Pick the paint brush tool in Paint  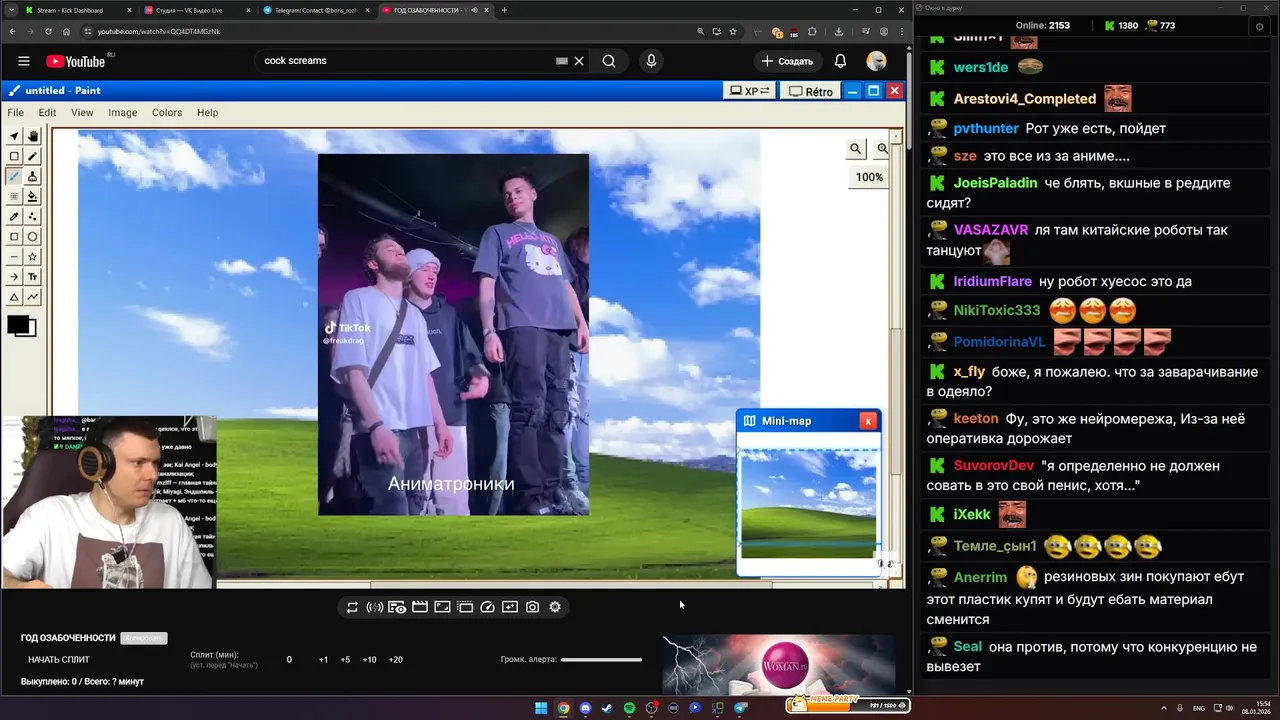pyautogui.click(x=33, y=176)
